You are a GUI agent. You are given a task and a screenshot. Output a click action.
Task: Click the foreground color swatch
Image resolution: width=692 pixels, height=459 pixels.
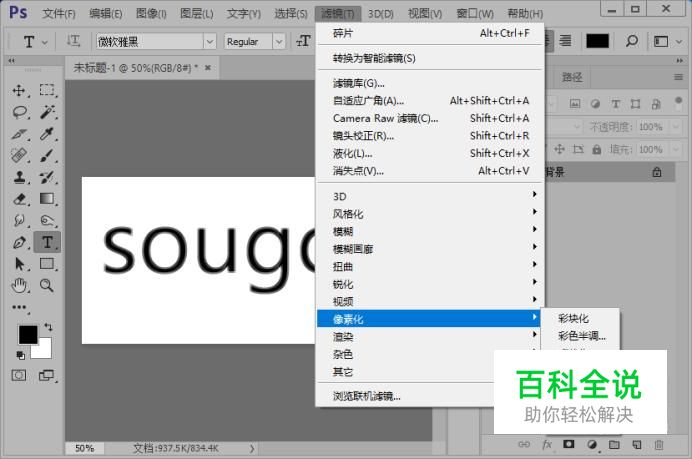28,335
